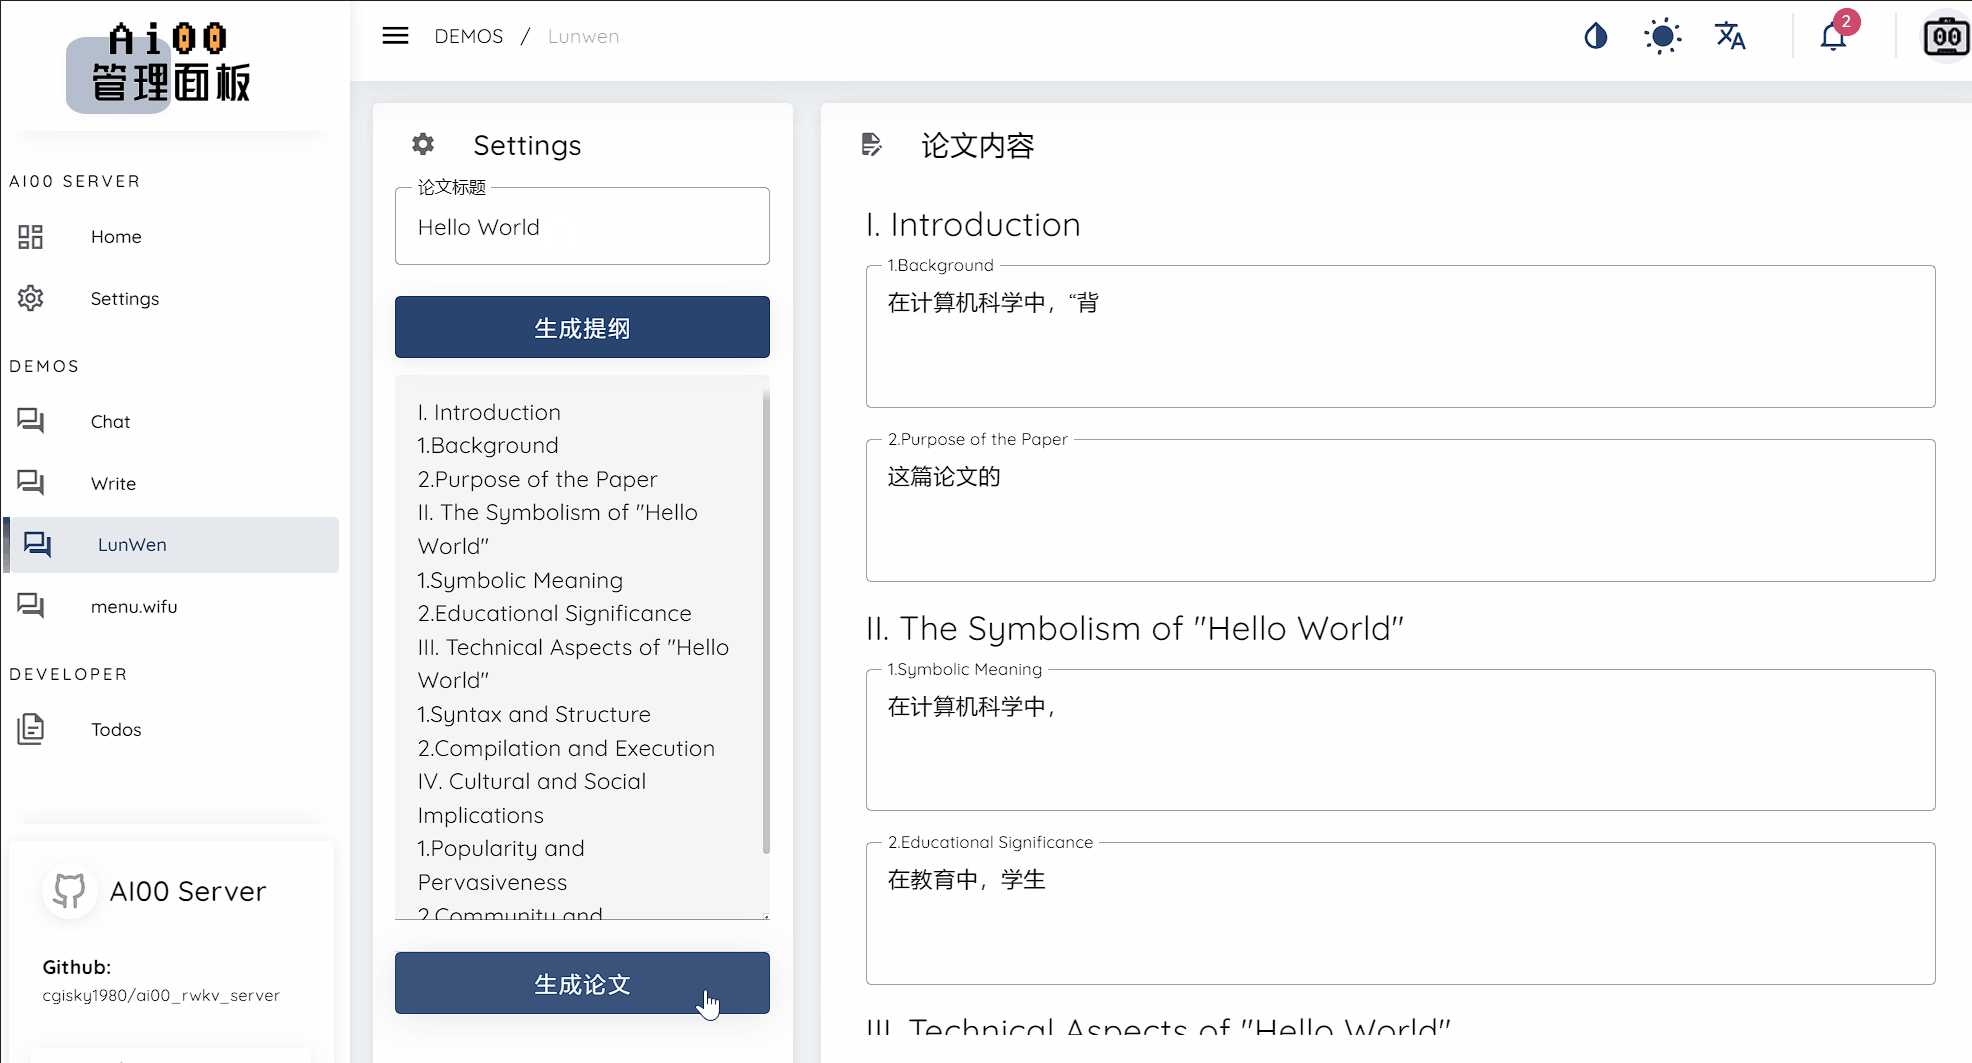
Task: Open the Write demo
Action: click(113, 484)
